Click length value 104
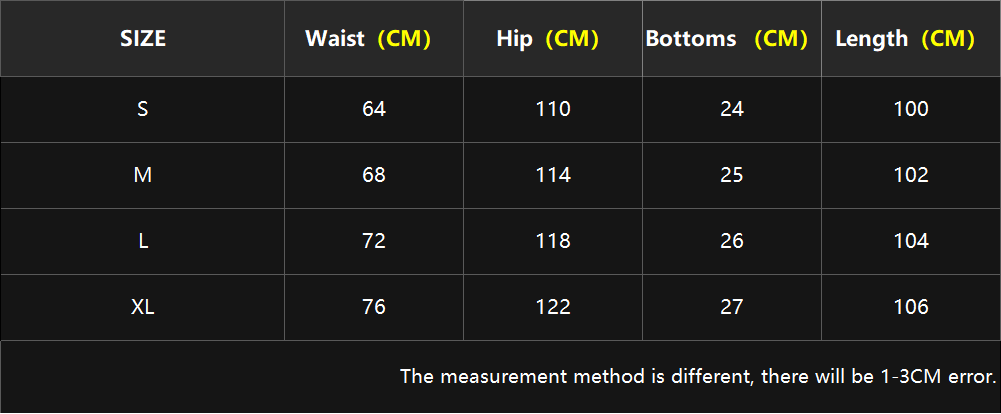Screen dimensions: 1001x414 tap(911, 241)
